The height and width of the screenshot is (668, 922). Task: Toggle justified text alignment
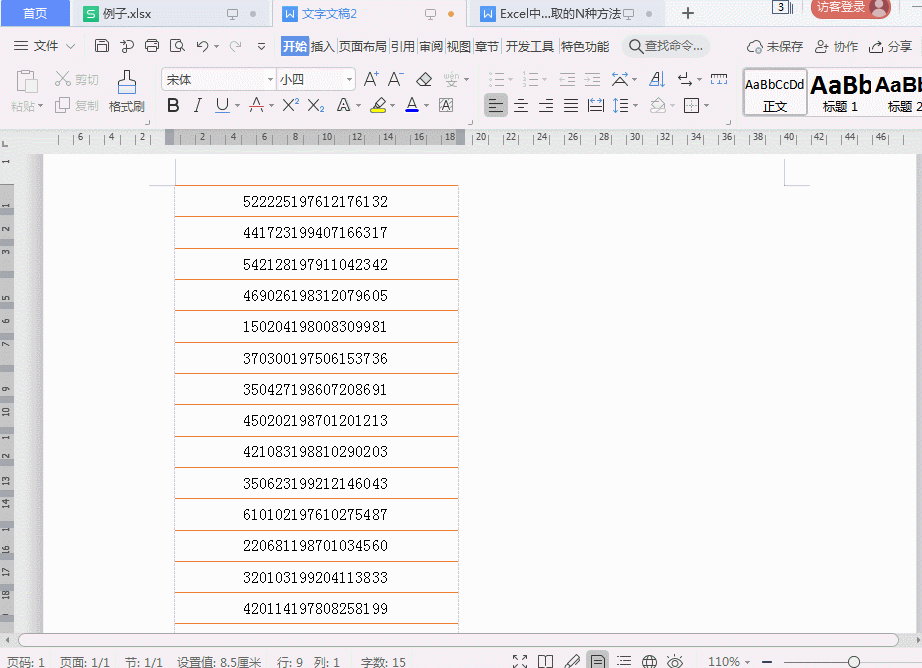point(570,105)
